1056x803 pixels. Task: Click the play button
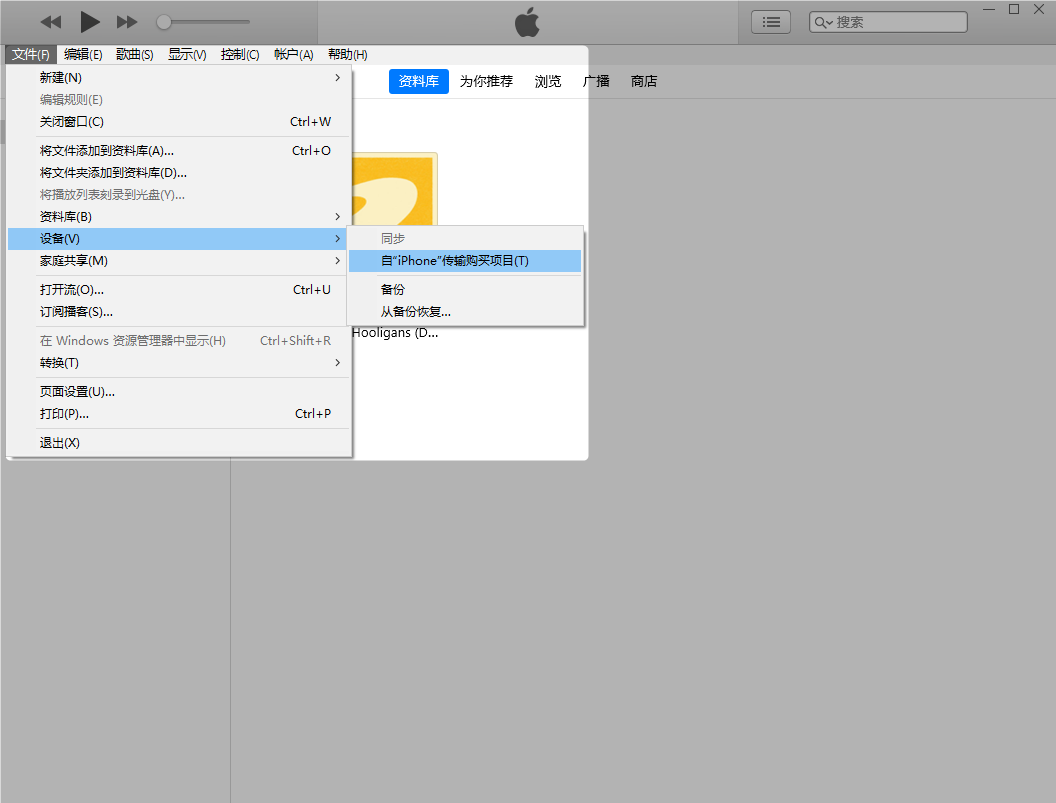coord(90,22)
